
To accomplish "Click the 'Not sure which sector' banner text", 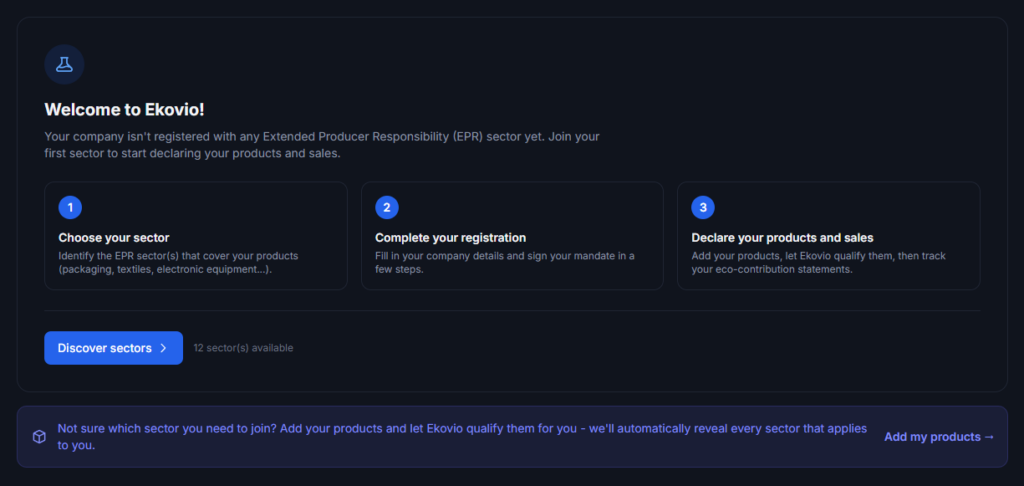I will (462, 437).
